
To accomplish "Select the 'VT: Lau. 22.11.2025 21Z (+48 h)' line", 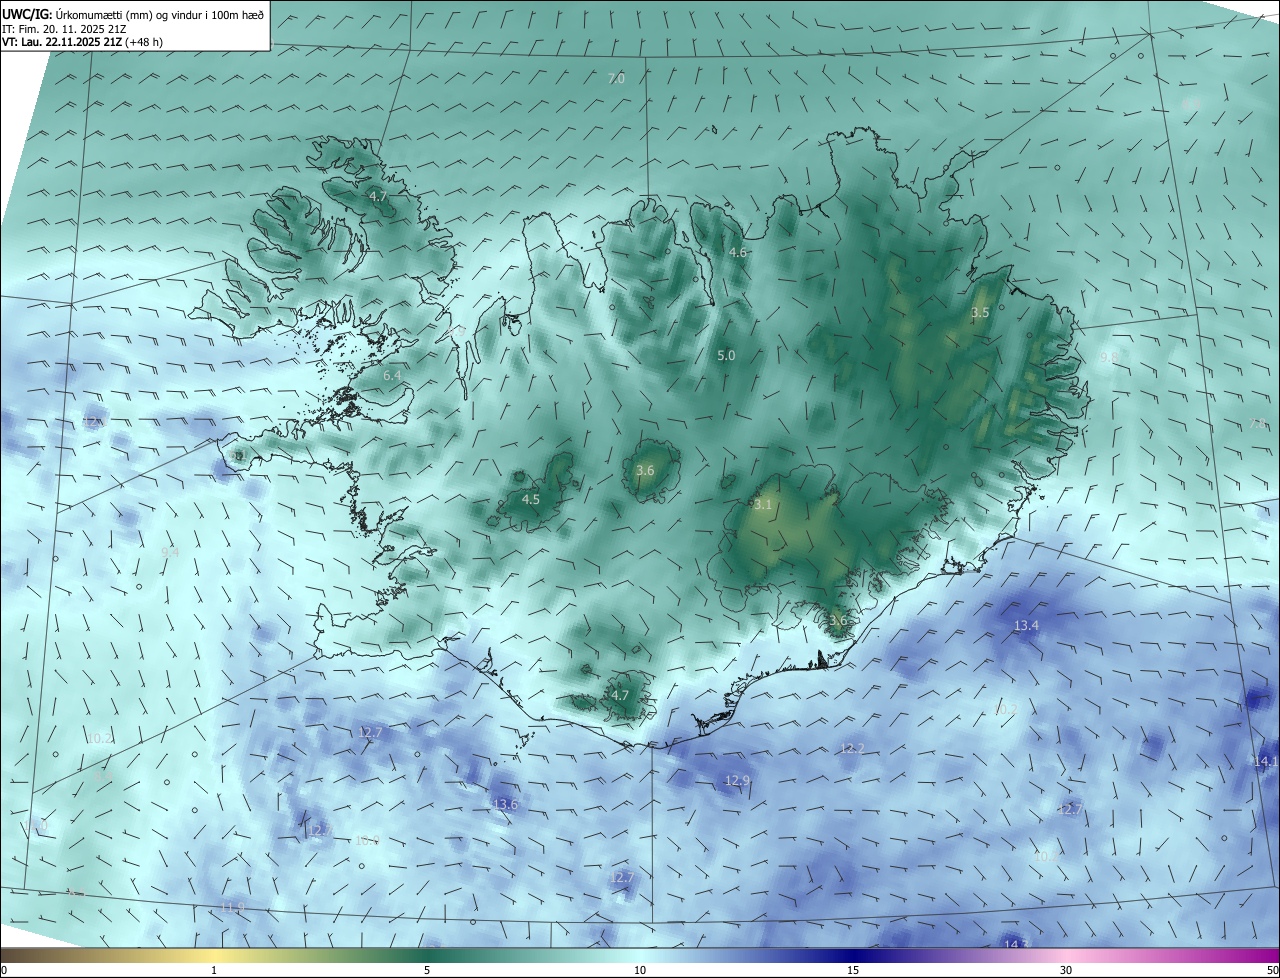I will tap(81, 42).
